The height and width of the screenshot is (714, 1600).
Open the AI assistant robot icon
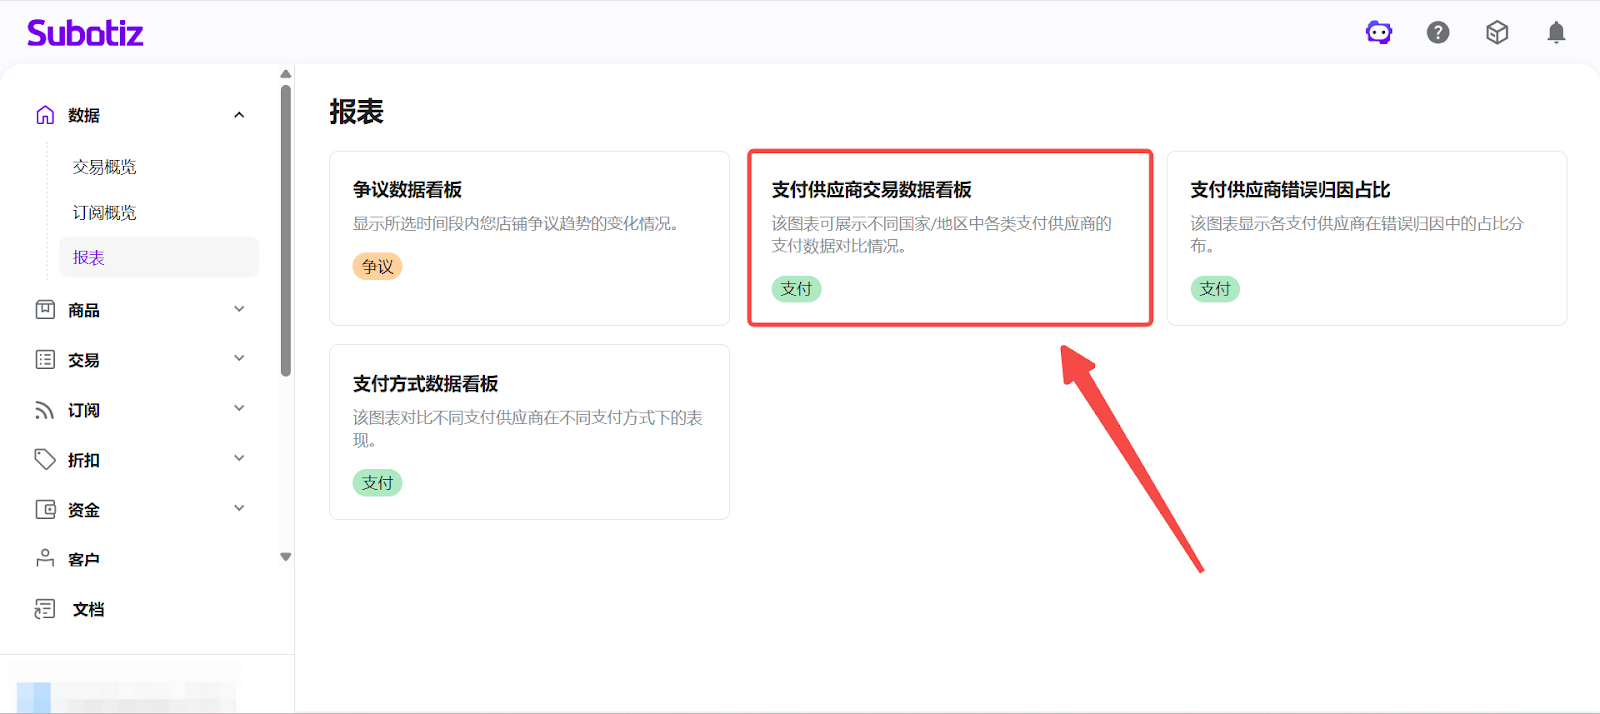click(1379, 33)
